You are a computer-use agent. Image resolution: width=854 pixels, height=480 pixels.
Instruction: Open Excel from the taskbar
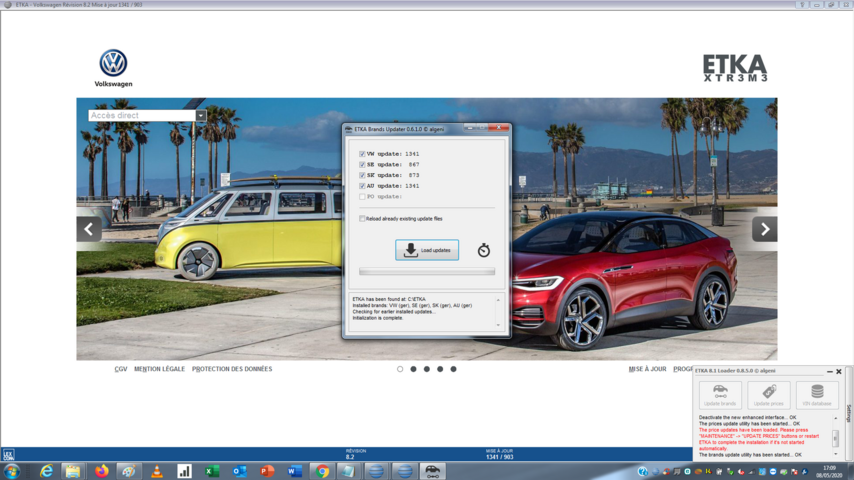(x=212, y=471)
